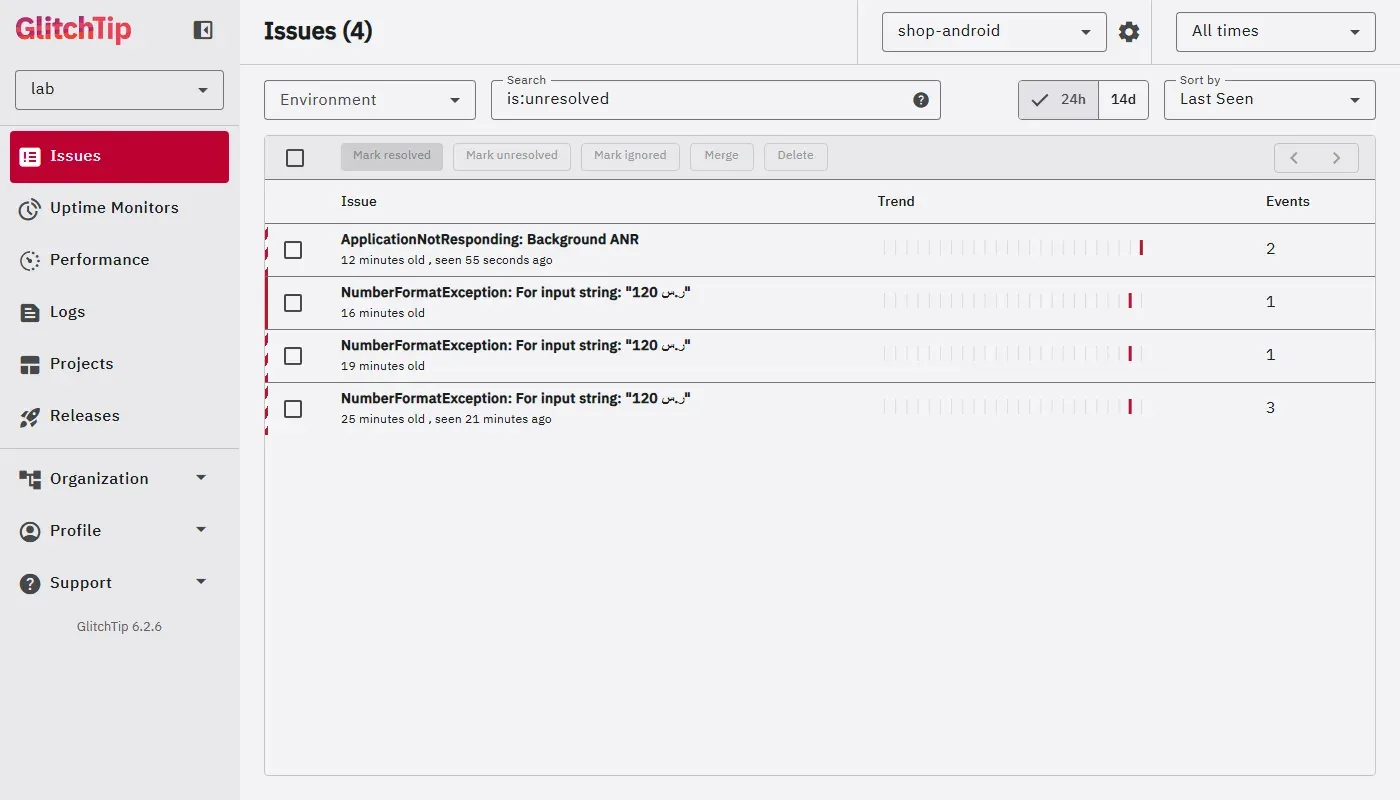Screen dimensions: 1400x800
Task: Open Releases in the sidebar
Action: (120, 417)
